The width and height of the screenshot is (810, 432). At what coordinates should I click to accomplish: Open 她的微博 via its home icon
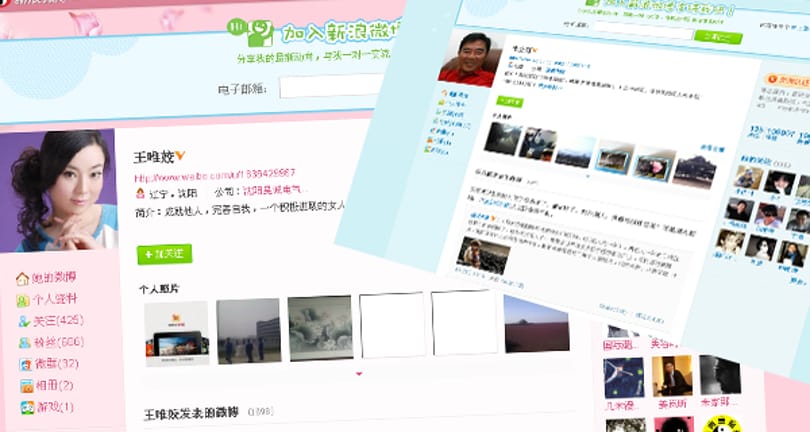[22, 279]
